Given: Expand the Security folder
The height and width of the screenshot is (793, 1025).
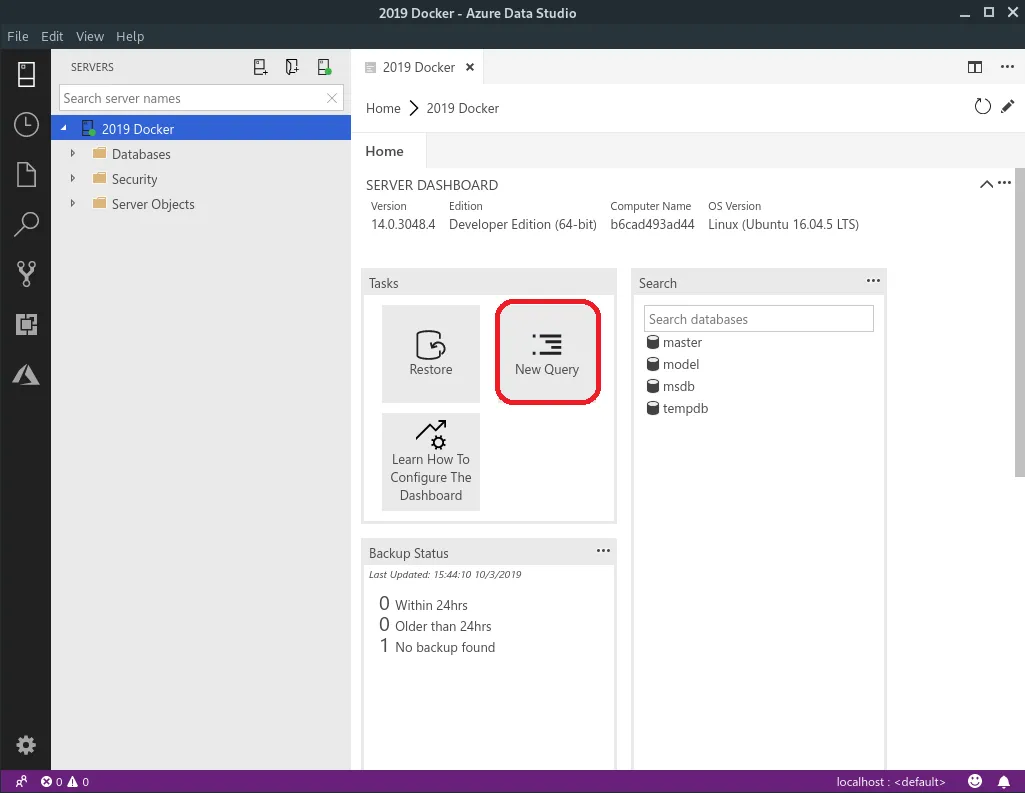Looking at the screenshot, I should click(73, 178).
